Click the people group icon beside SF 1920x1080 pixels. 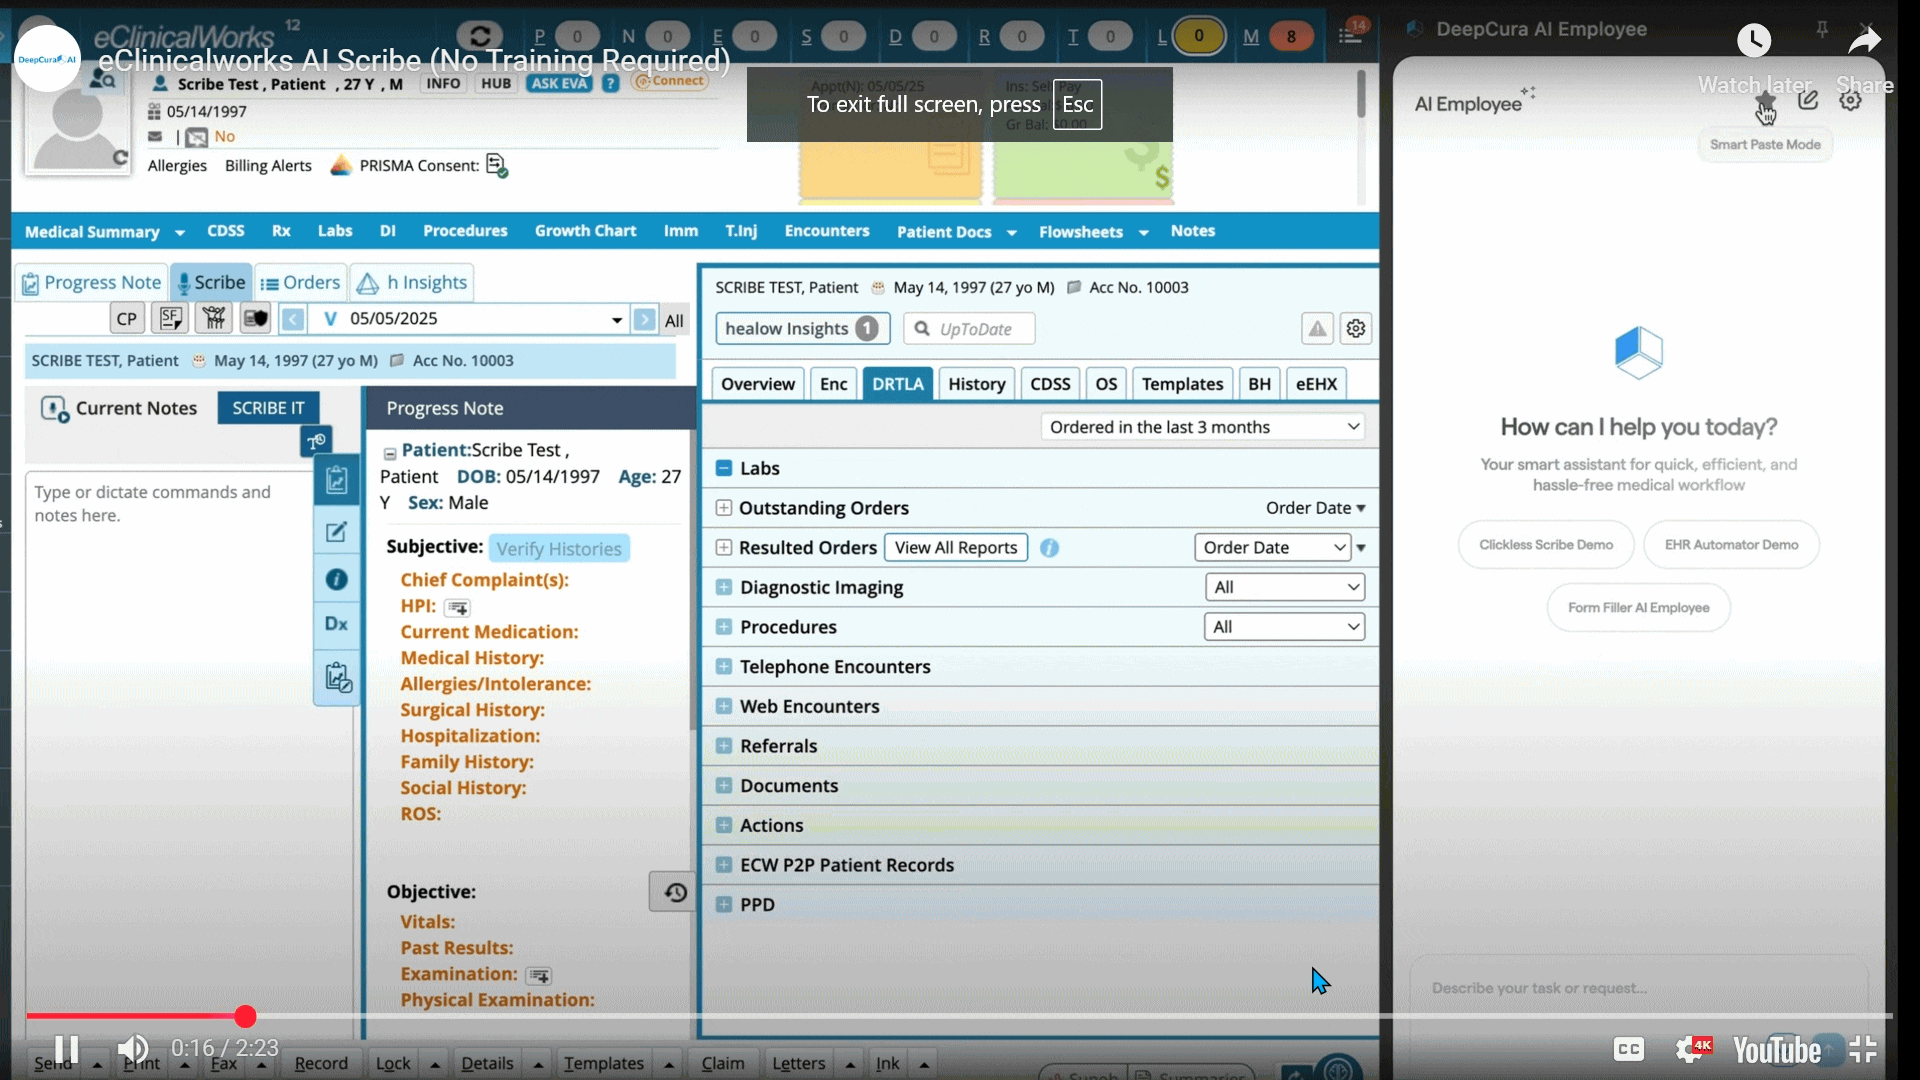214,319
